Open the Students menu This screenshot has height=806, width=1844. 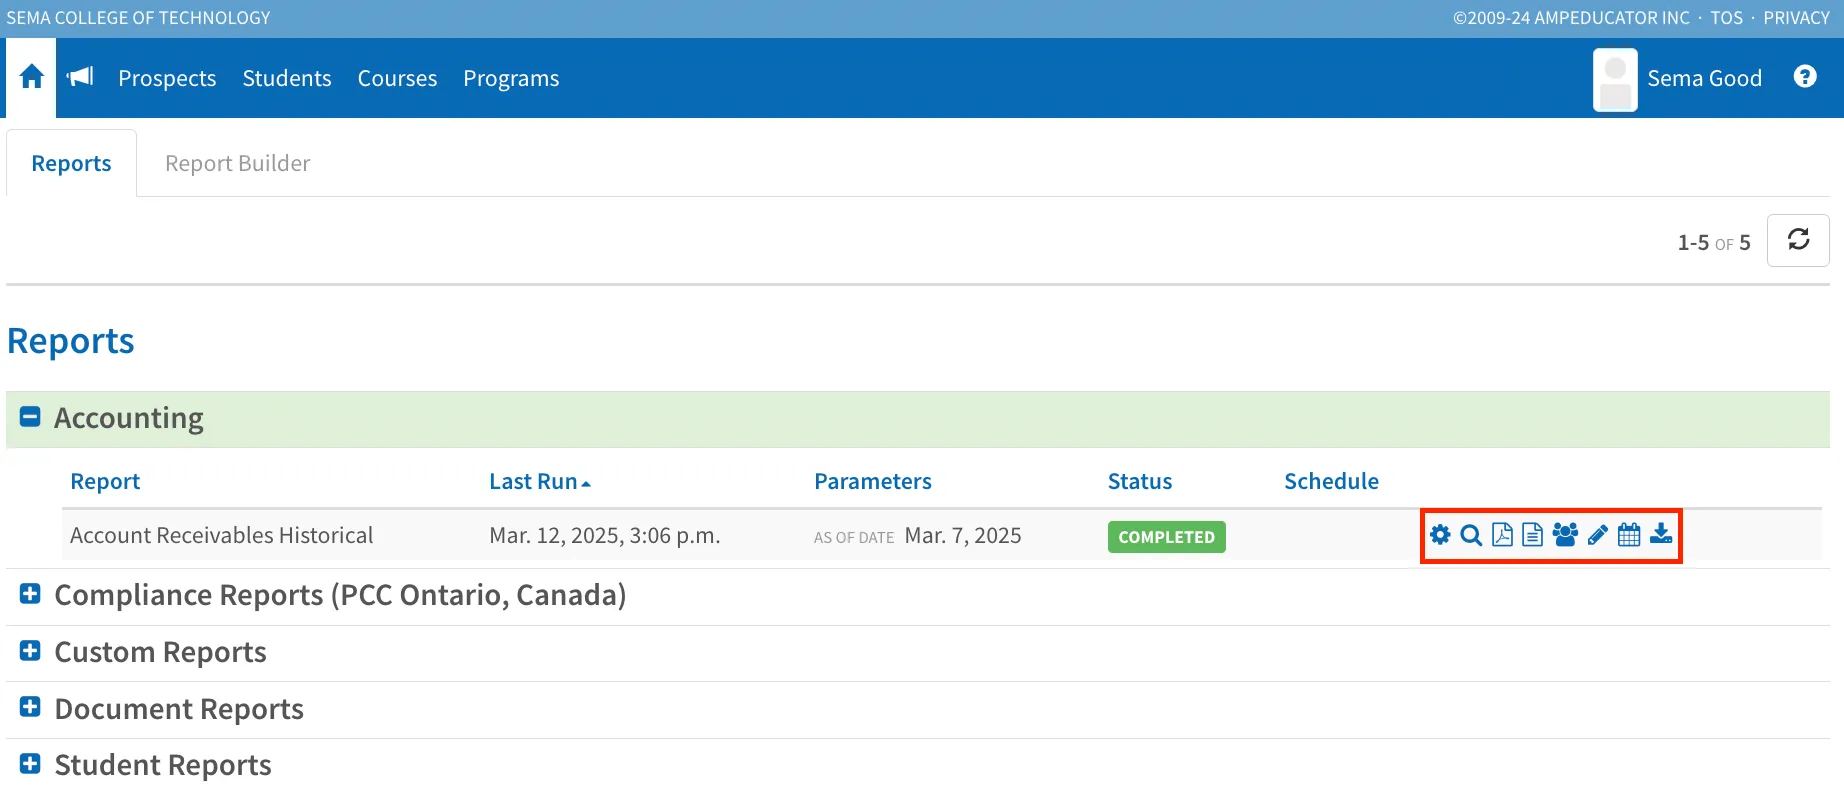pyautogui.click(x=287, y=78)
